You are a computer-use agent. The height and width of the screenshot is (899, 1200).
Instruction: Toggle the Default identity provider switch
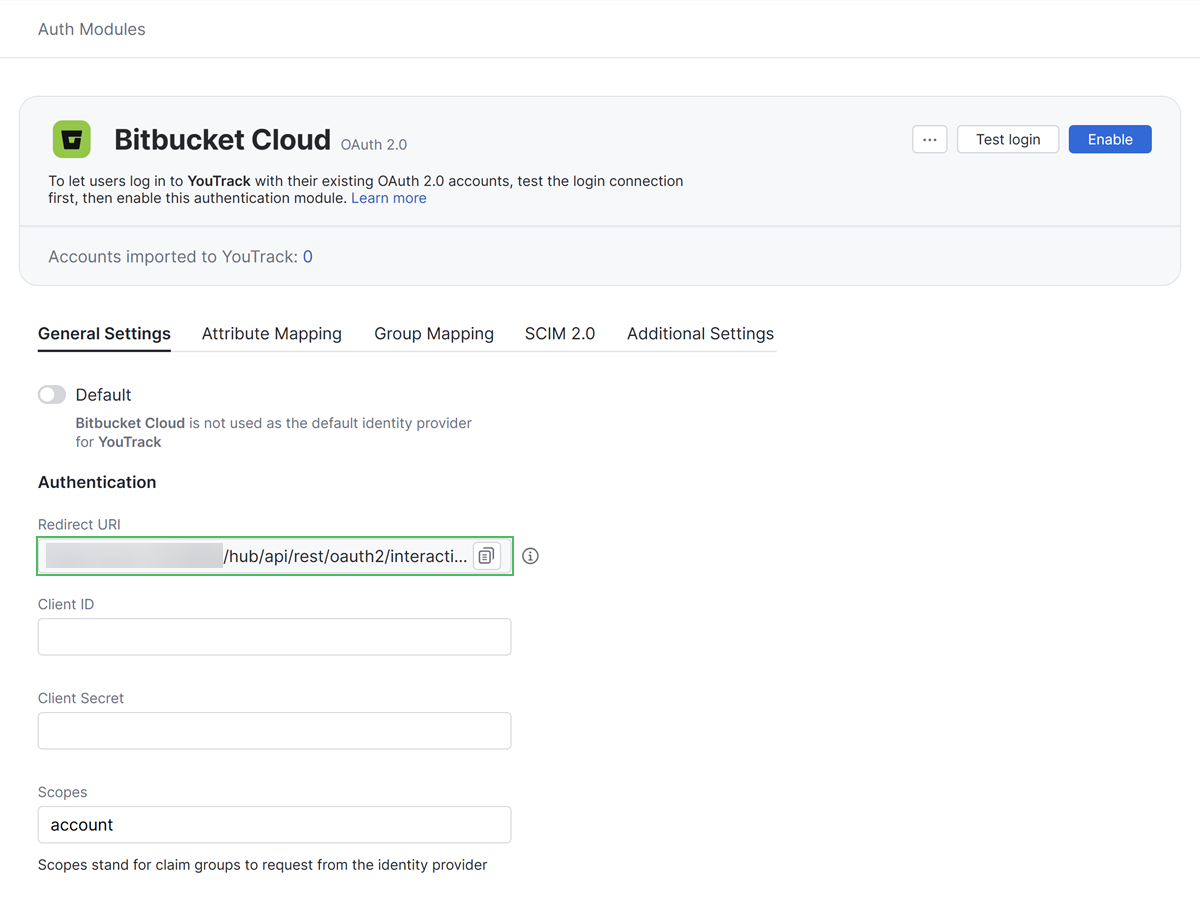click(x=52, y=395)
